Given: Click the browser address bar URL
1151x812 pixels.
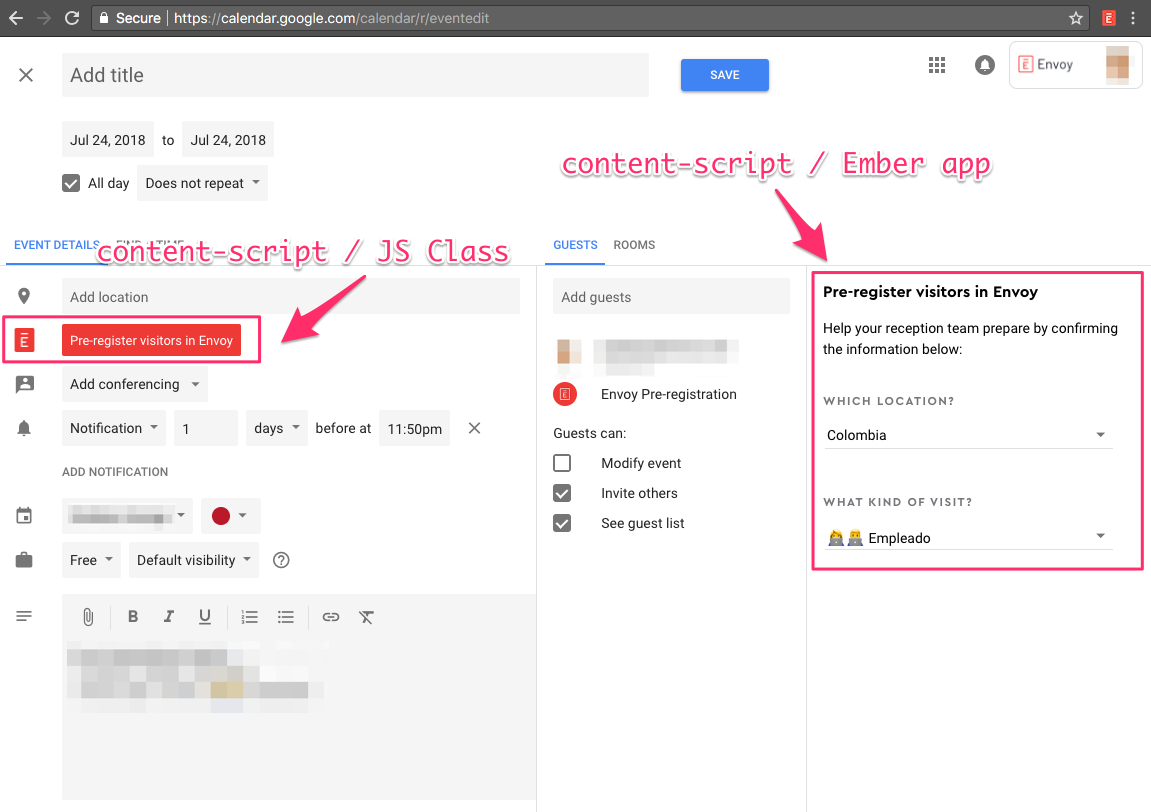Looking at the screenshot, I should [332, 18].
